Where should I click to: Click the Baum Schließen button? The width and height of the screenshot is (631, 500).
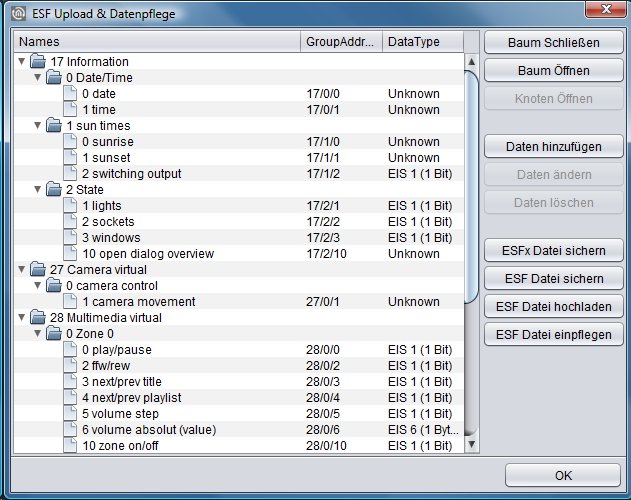click(554, 42)
